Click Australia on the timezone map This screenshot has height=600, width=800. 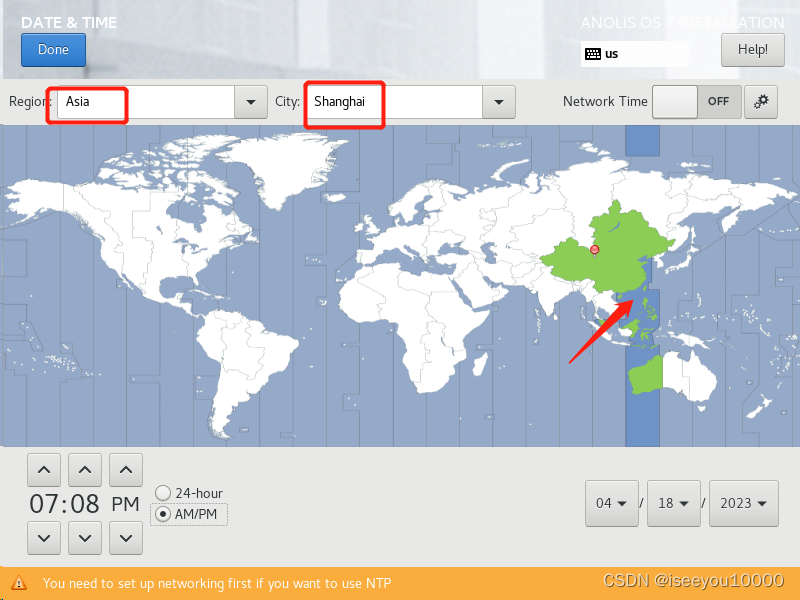(673, 375)
